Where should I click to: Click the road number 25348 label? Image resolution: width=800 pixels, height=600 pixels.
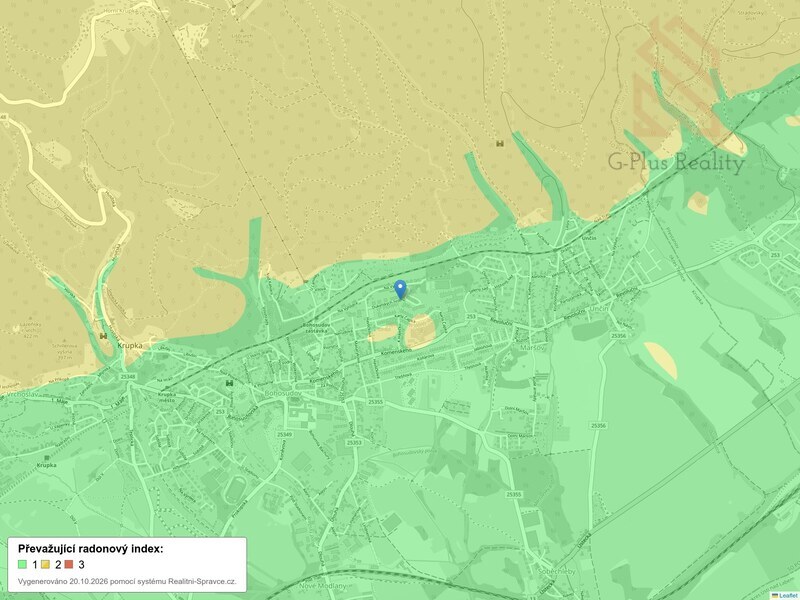pyautogui.click(x=128, y=377)
